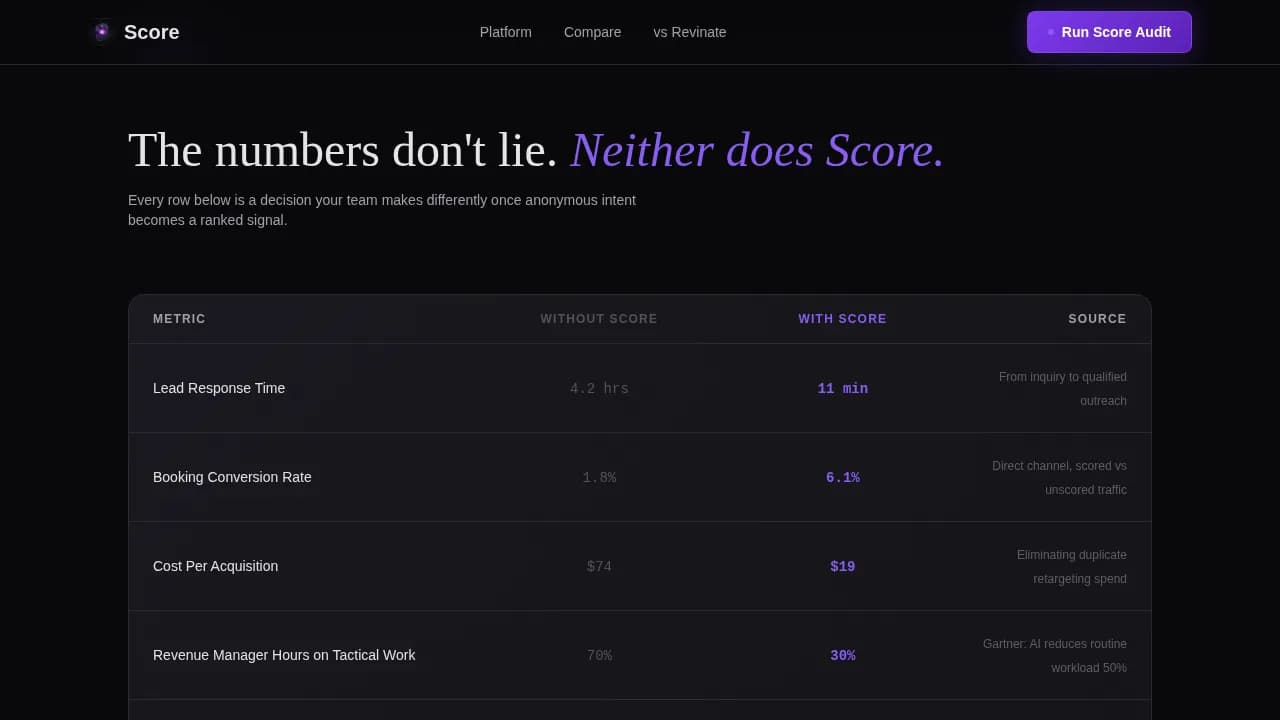Image resolution: width=1280 pixels, height=720 pixels.
Task: Click 'From inquiry to qualified outreach' source text
Action: (x=1062, y=389)
